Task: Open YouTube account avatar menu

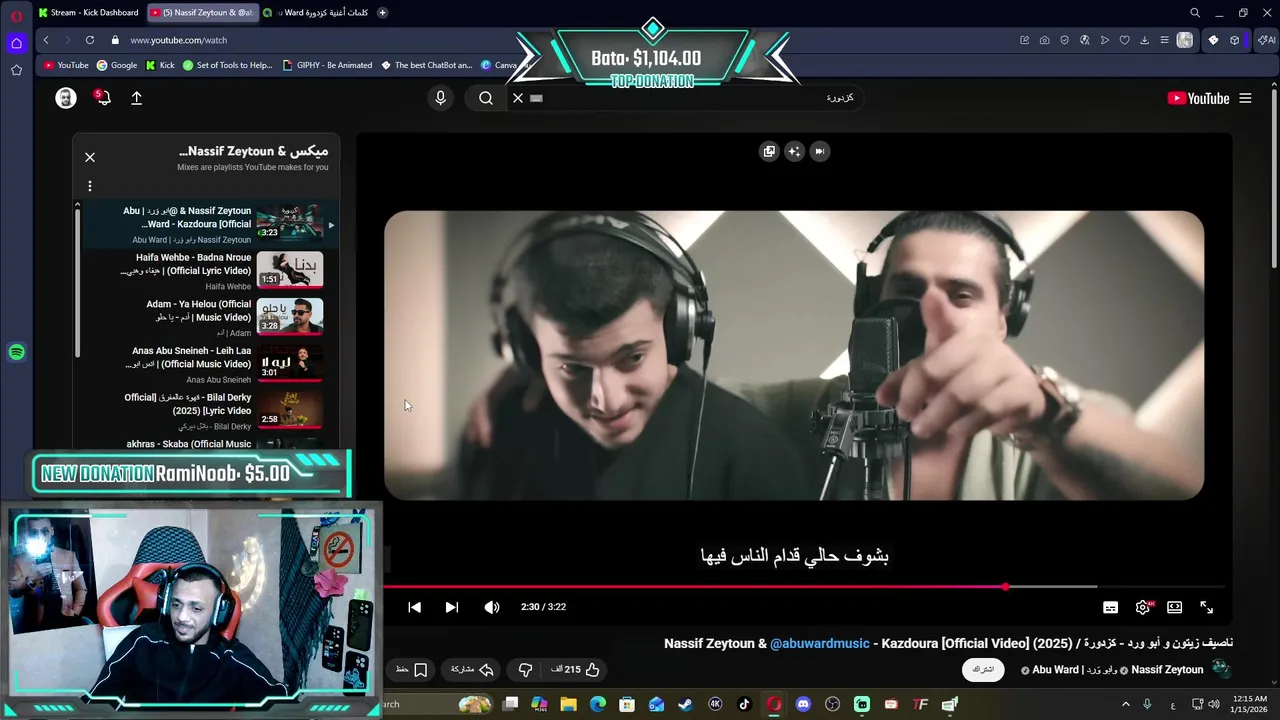Action: tap(66, 98)
